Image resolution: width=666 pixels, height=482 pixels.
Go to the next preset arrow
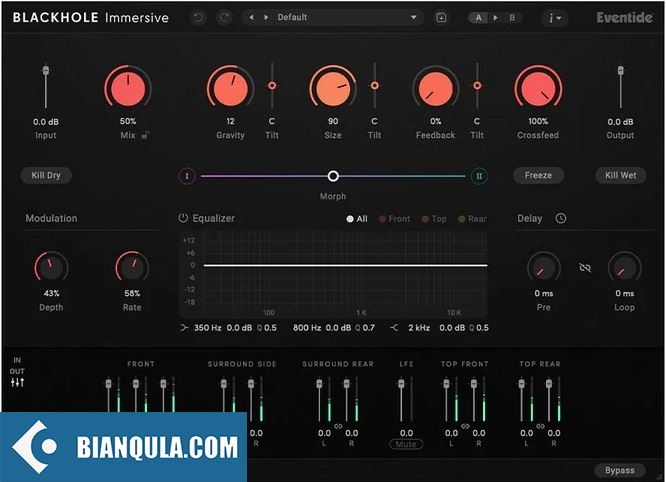click(266, 17)
